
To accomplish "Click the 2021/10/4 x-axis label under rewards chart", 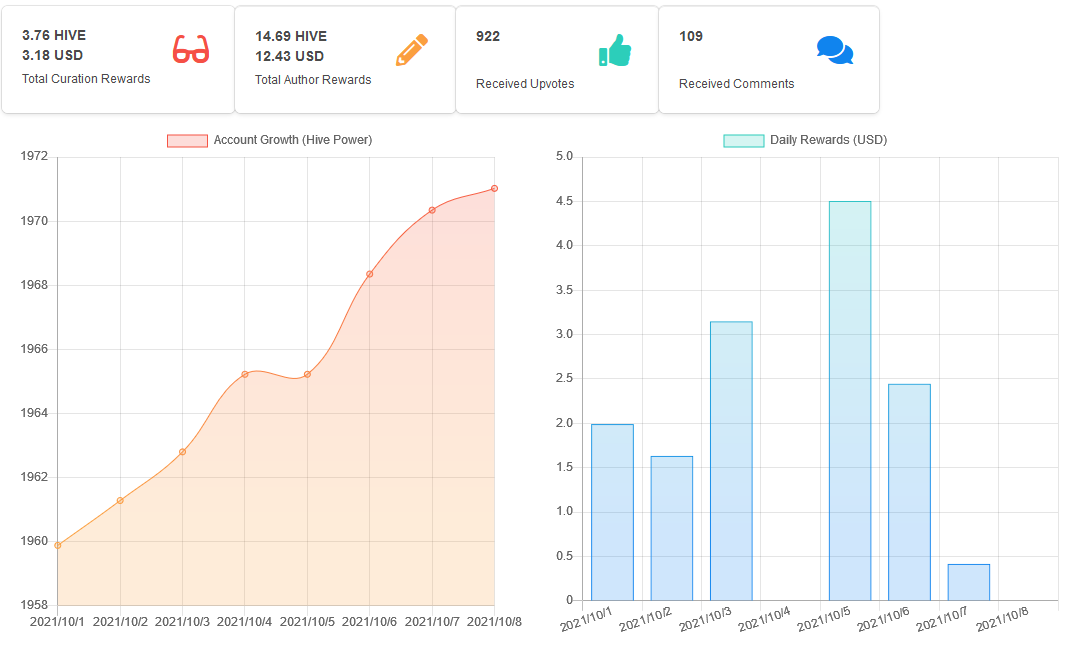I will click(x=764, y=619).
